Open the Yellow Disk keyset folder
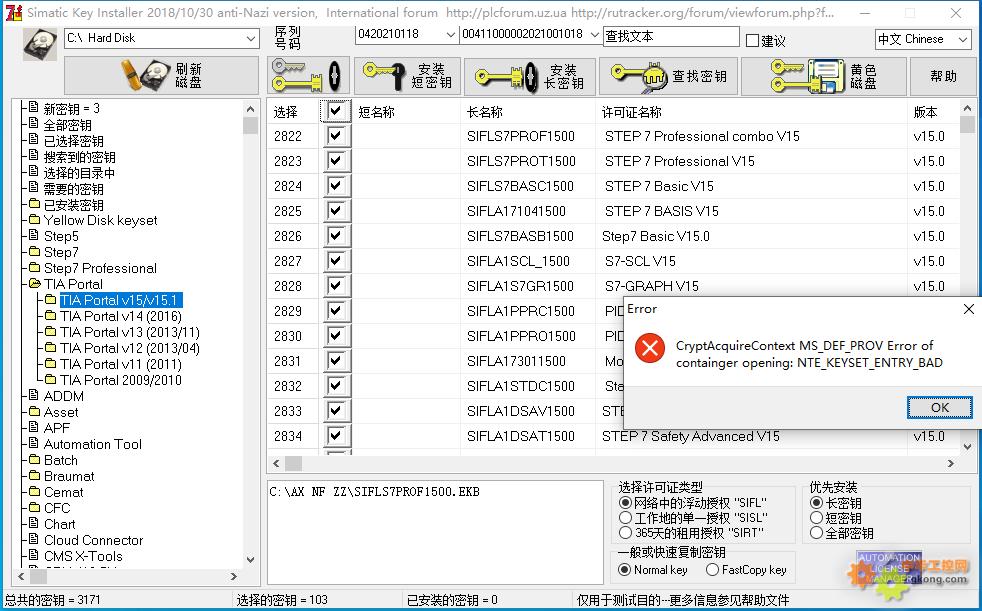This screenshot has height=611, width=982. (x=100, y=220)
